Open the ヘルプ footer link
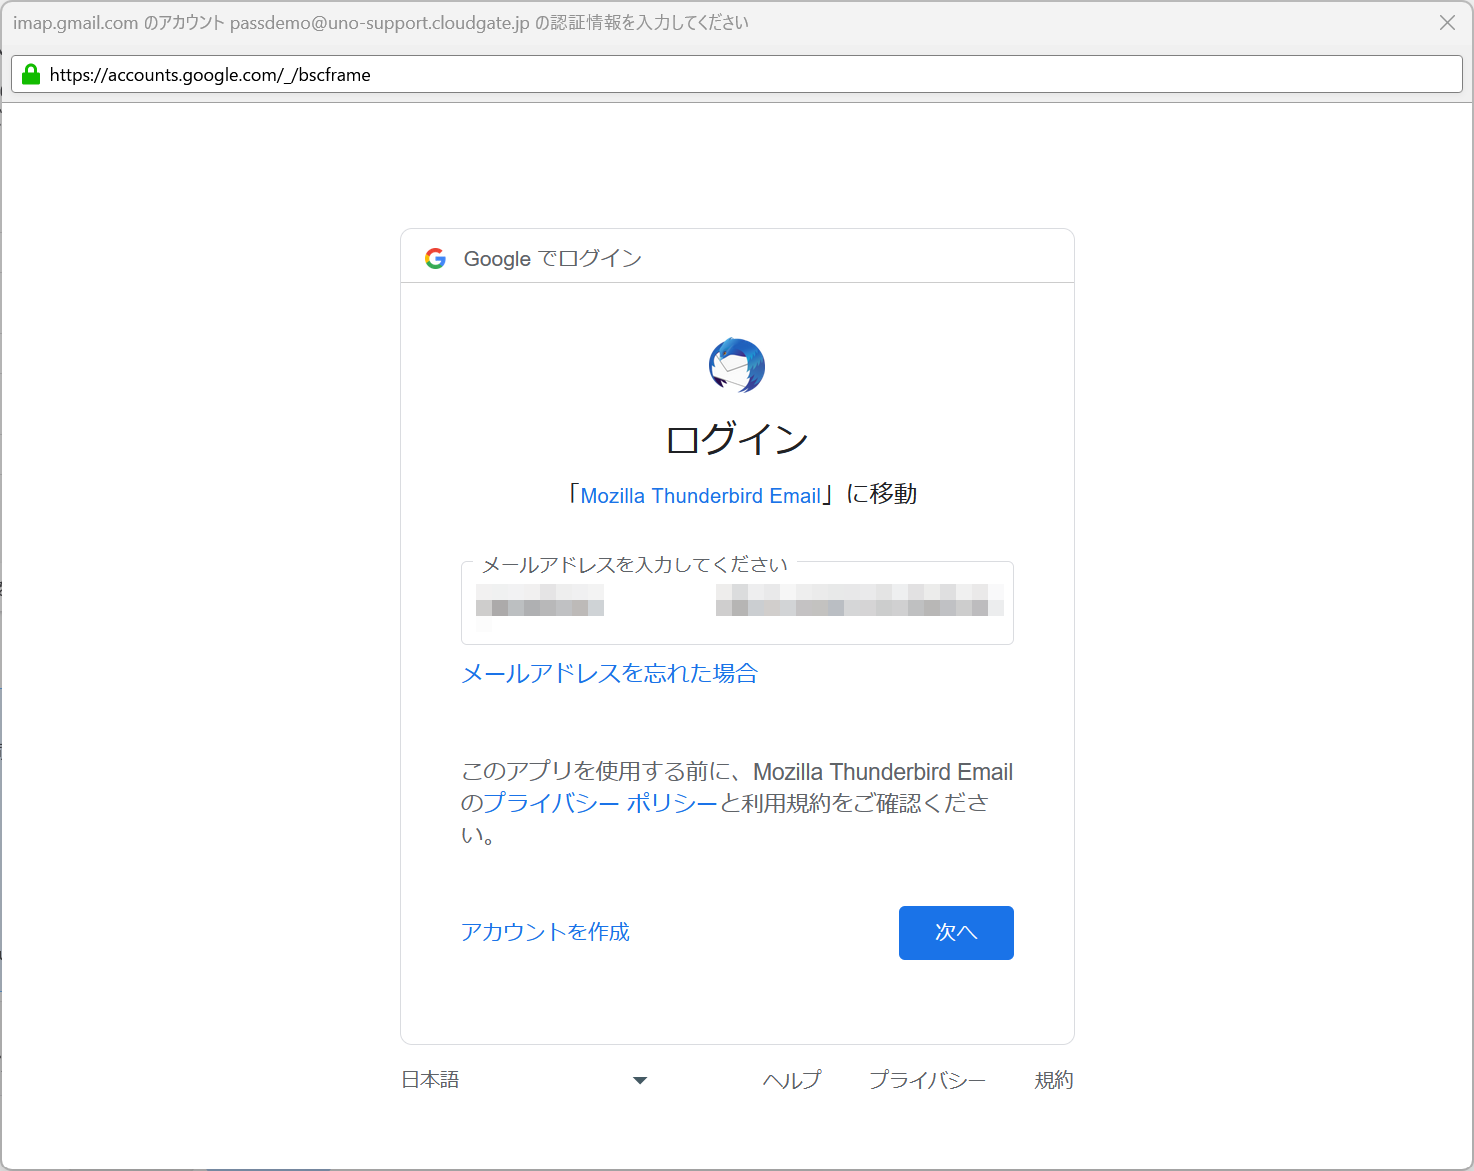Screen dimensions: 1474x1171 (792, 1080)
